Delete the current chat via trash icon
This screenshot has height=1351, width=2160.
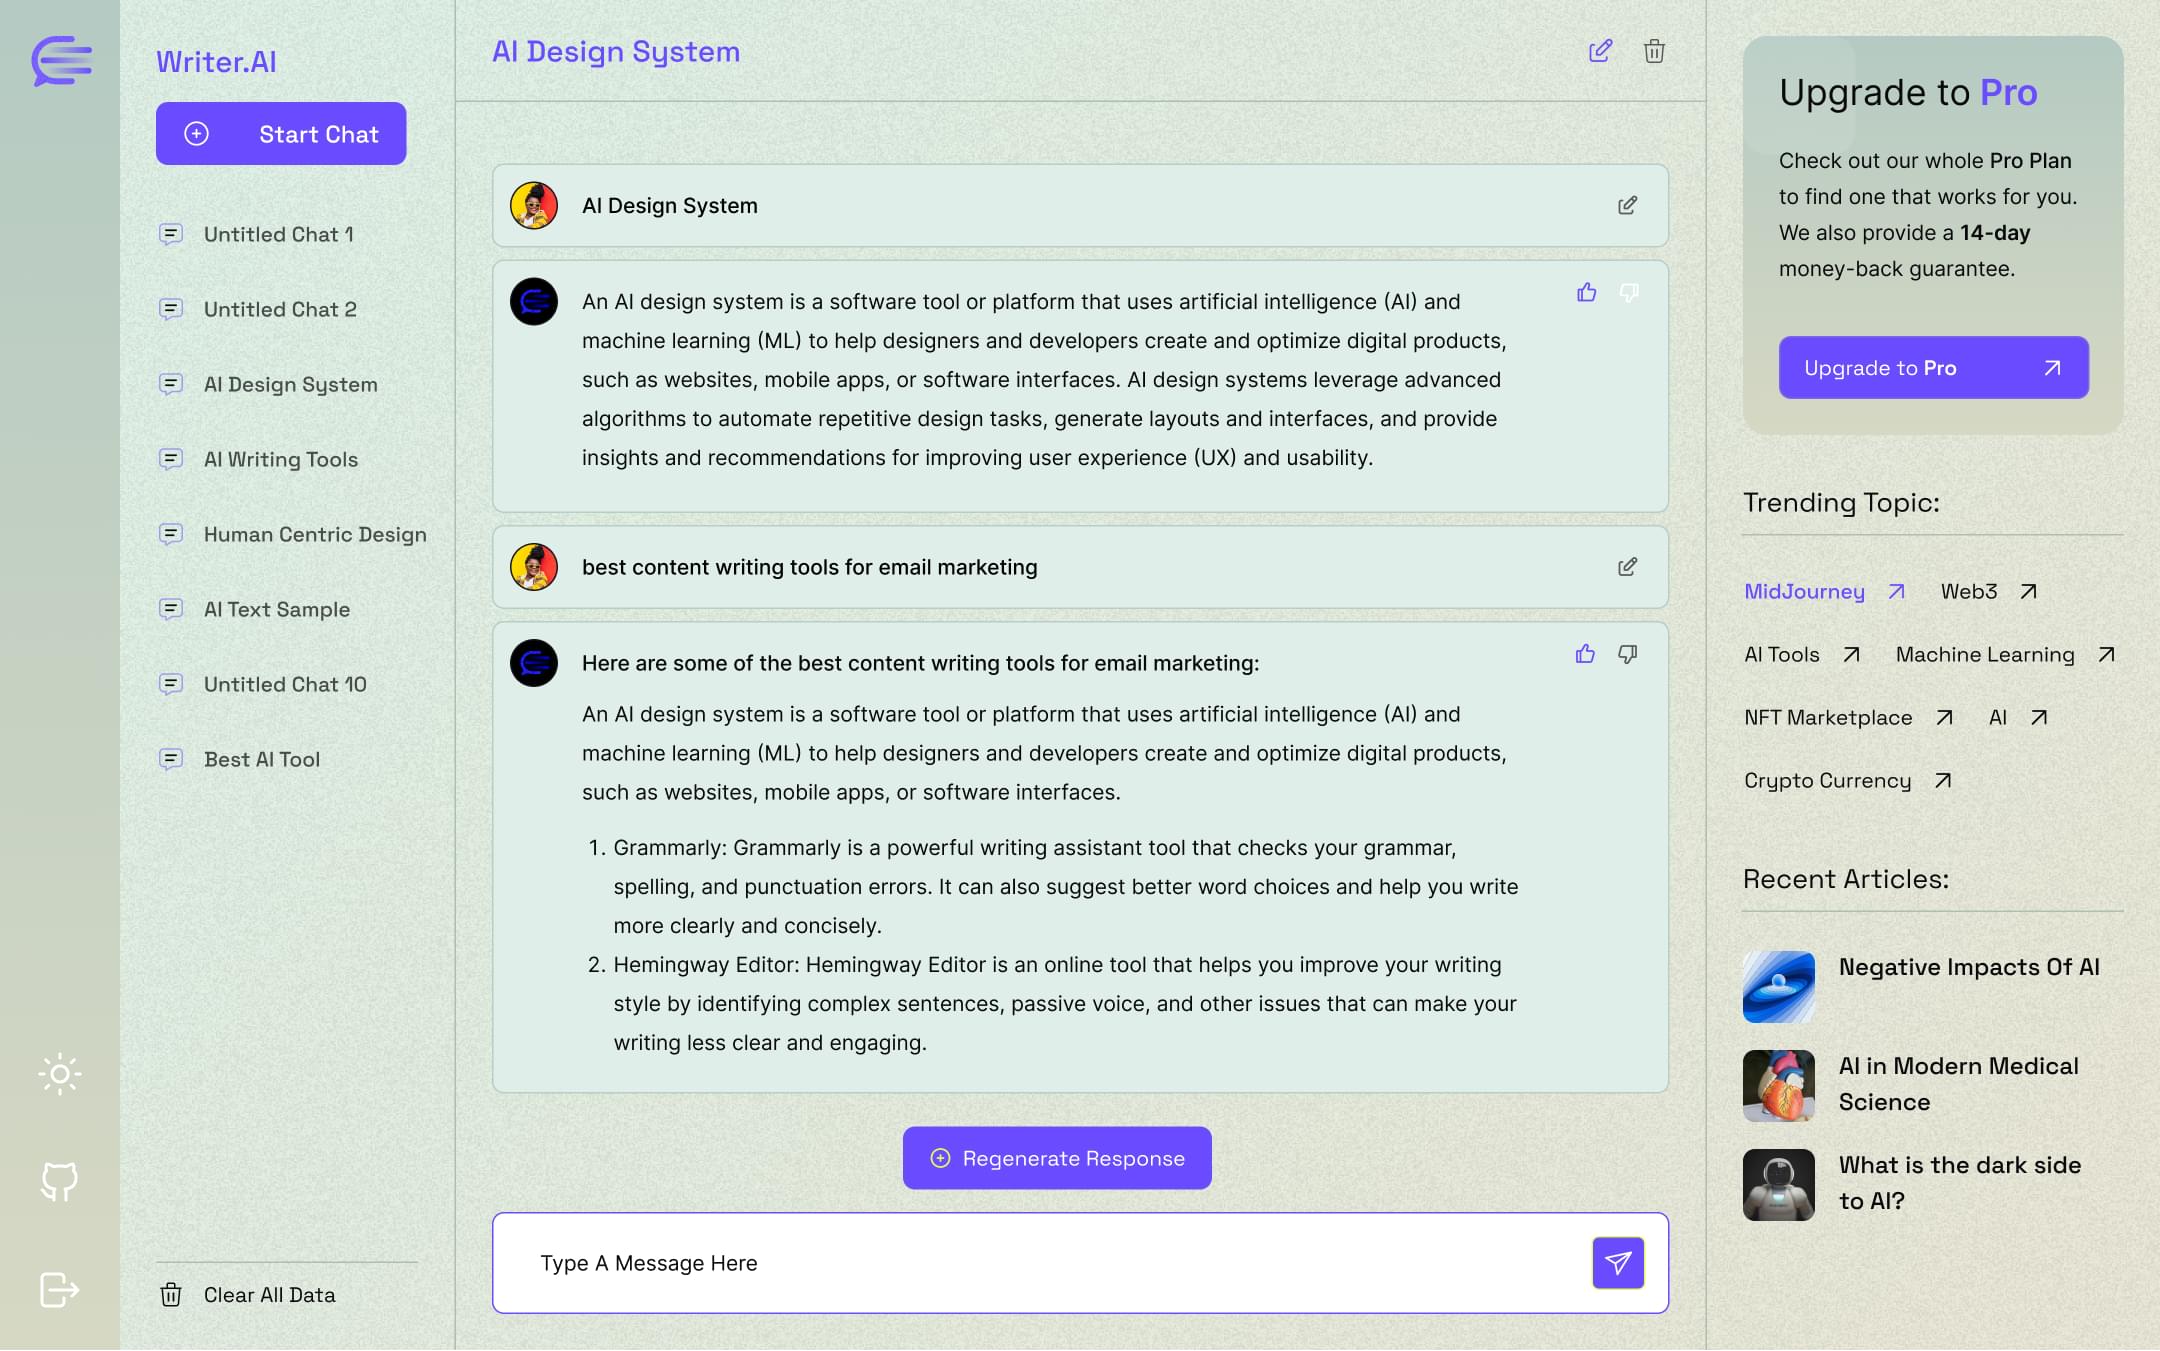click(1654, 51)
